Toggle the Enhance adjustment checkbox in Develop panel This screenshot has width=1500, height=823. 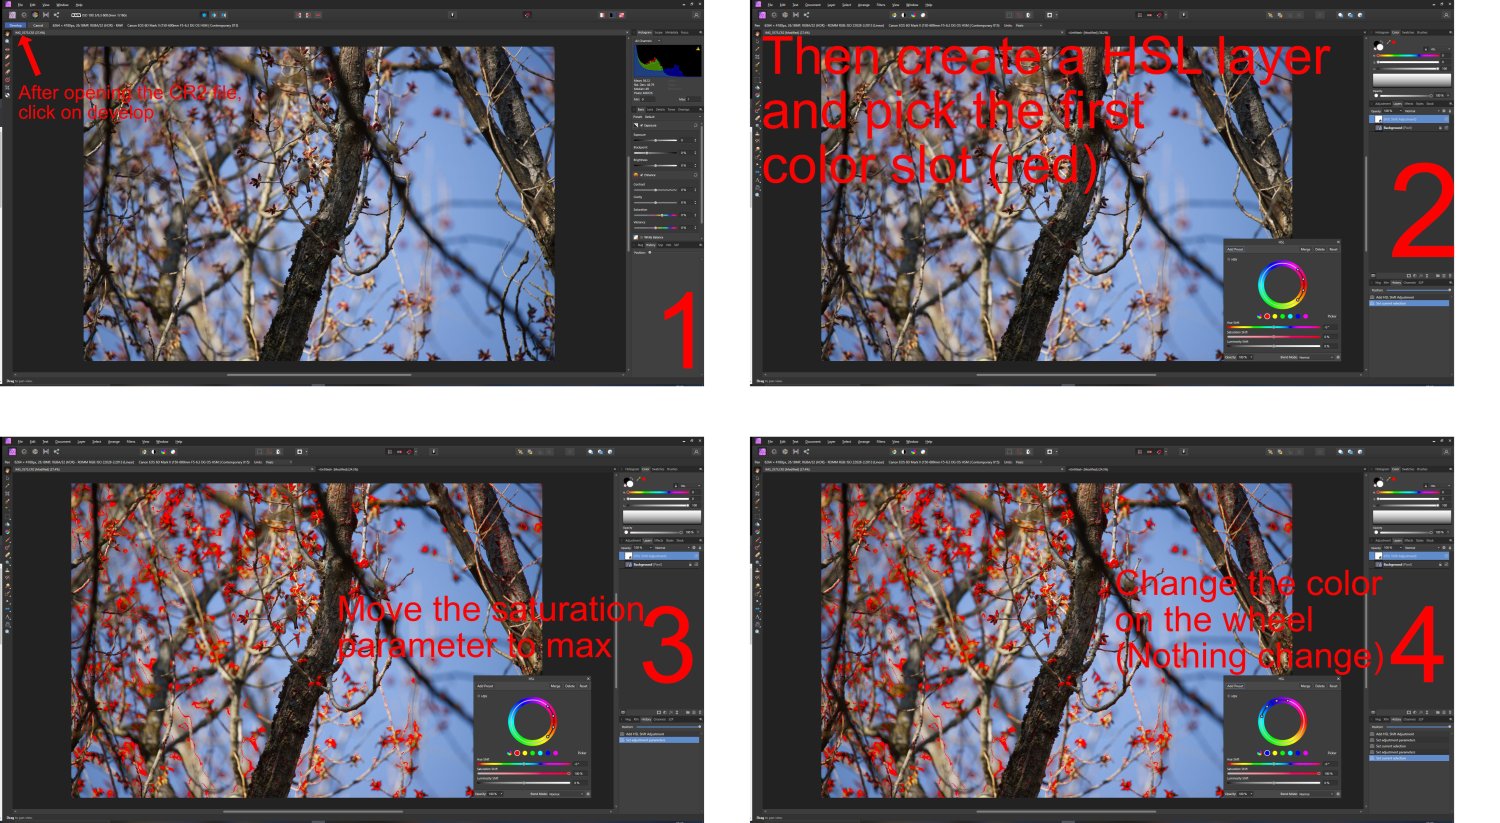[x=642, y=174]
